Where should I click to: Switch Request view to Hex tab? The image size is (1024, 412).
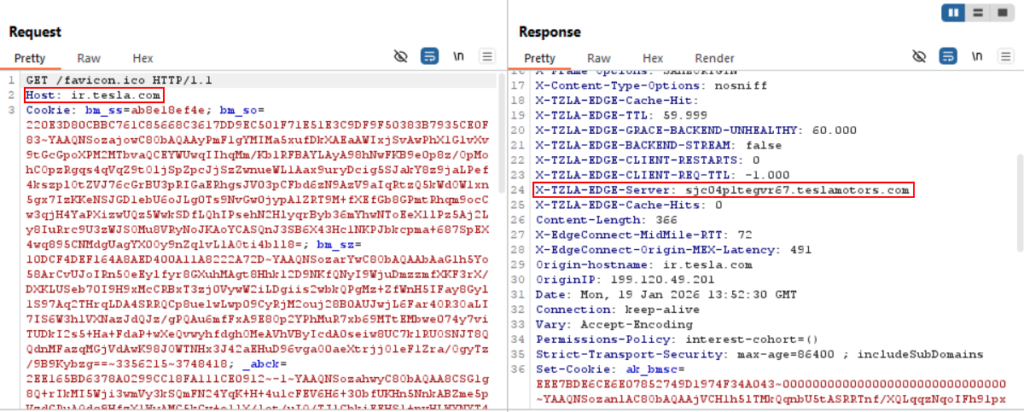click(143, 58)
